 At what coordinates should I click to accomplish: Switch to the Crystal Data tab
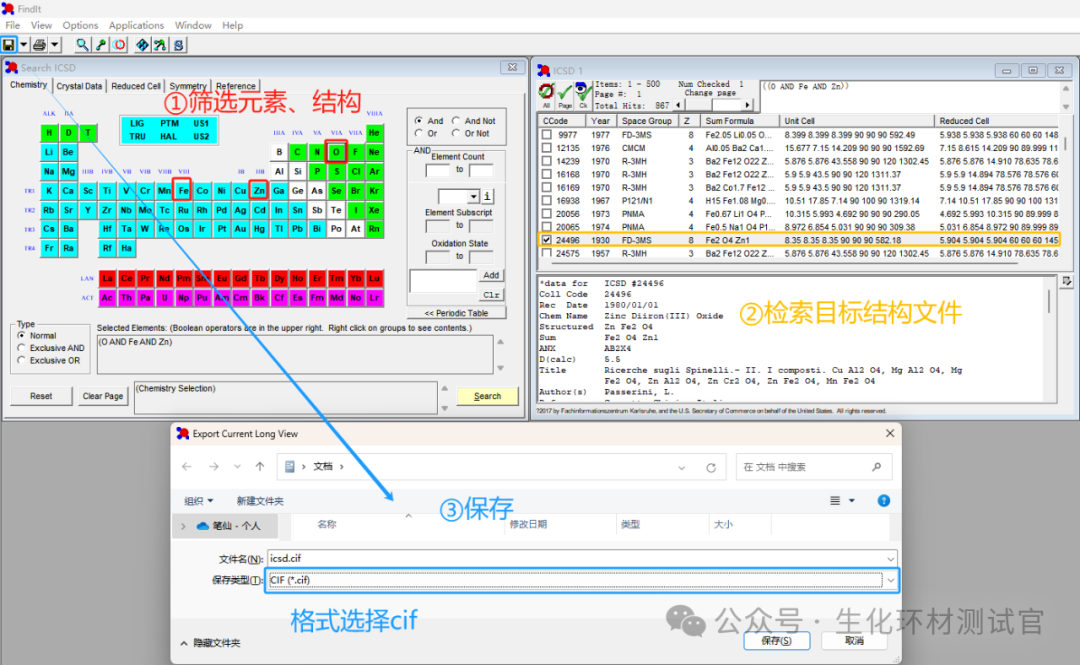[79, 86]
